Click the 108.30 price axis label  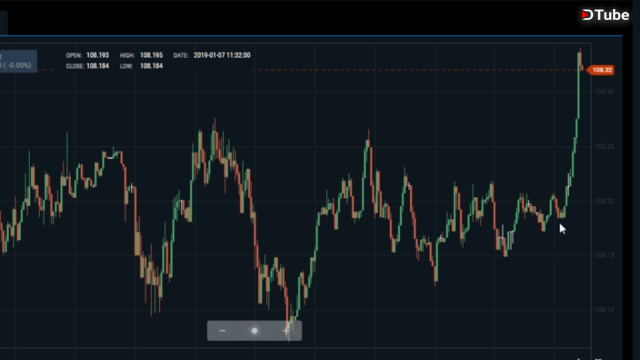[604, 91]
